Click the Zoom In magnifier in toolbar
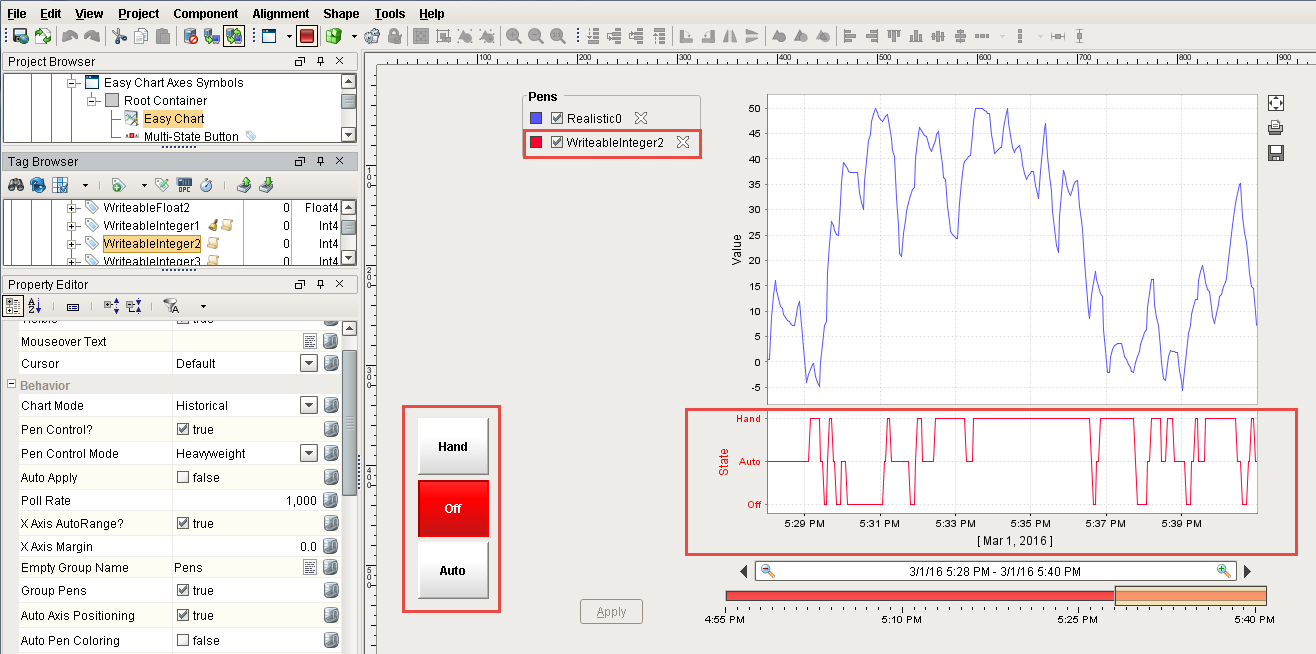 pos(513,36)
